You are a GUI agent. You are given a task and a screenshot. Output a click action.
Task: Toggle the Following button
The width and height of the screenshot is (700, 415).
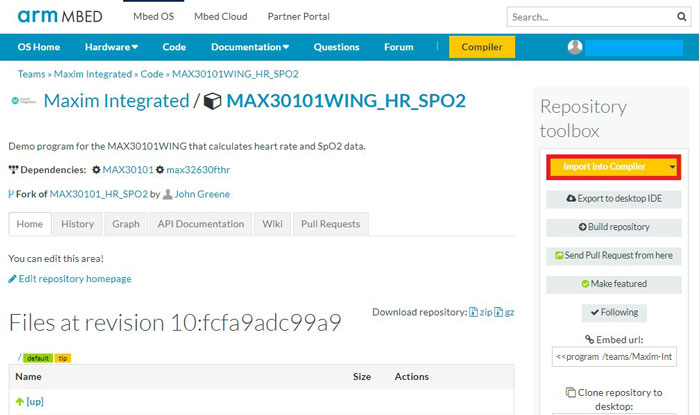point(614,312)
